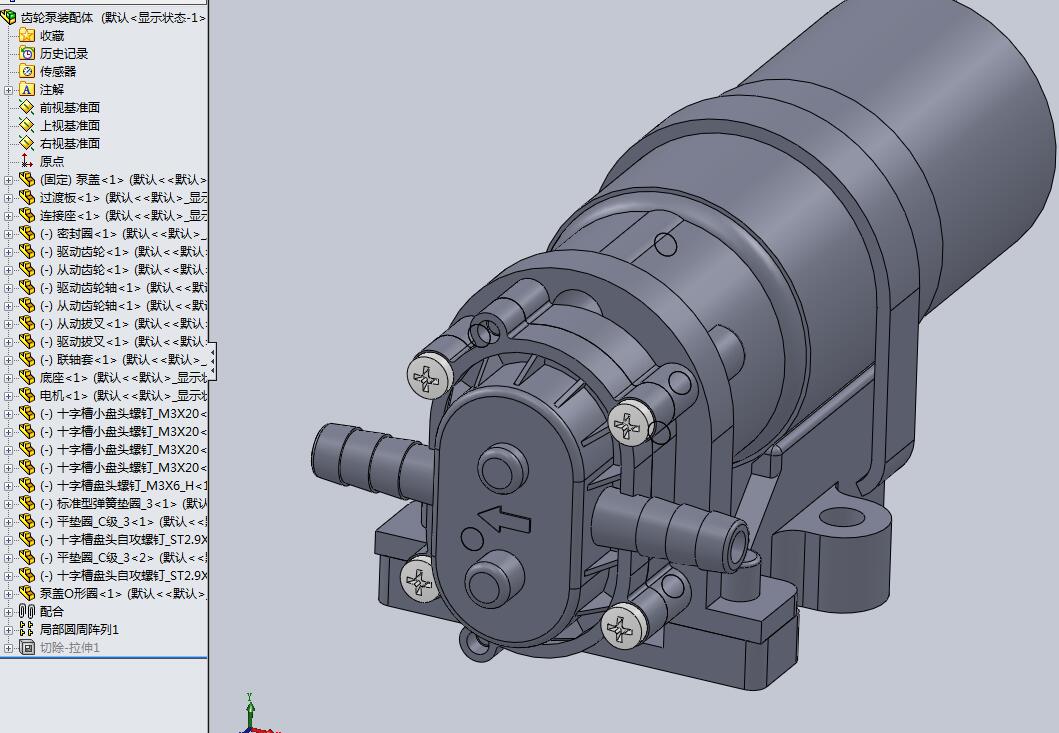Expand the 底座<1> component node

[8, 378]
